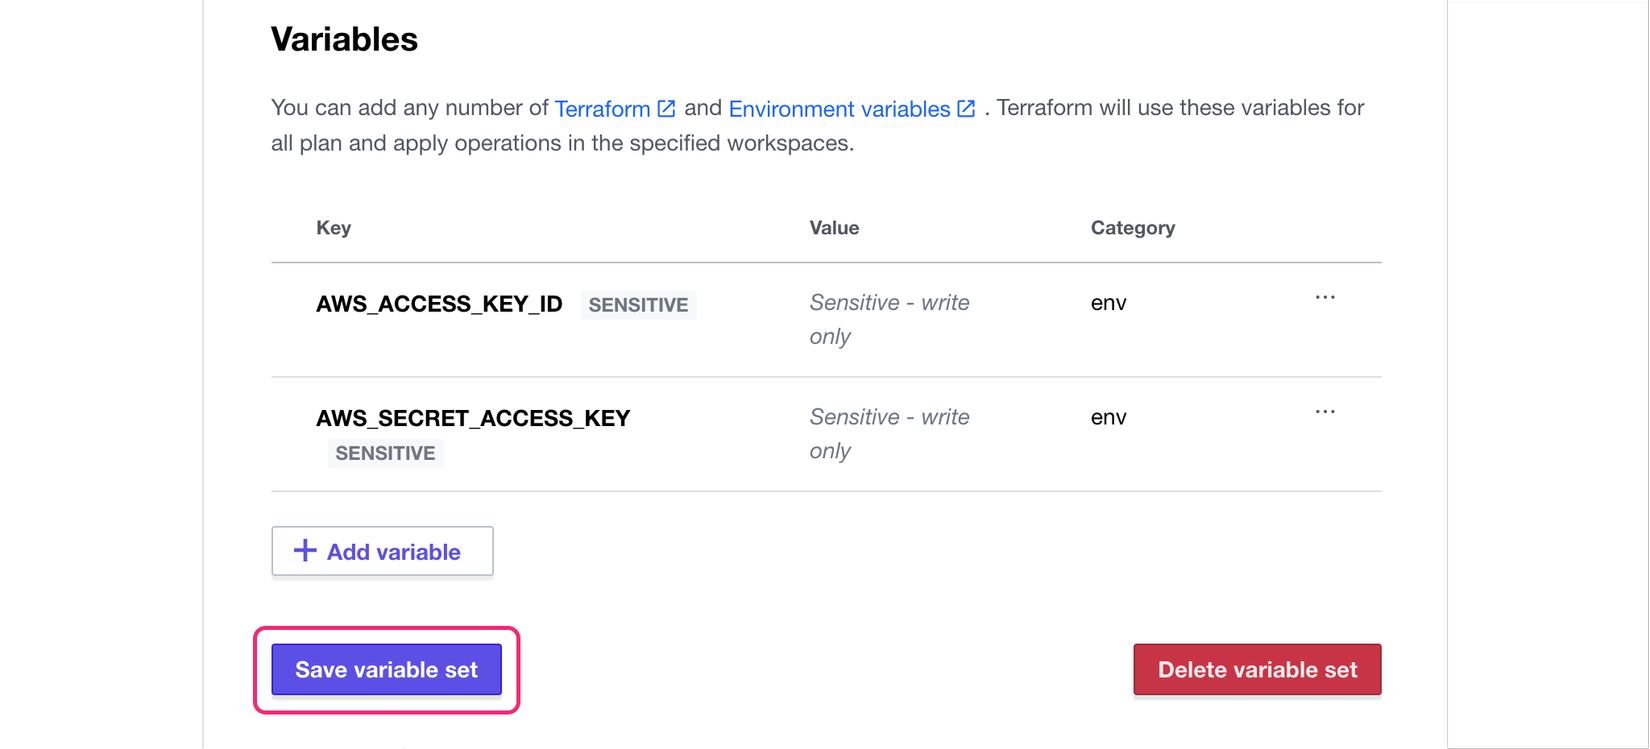Save the variable set
This screenshot has width=1650, height=749.
point(386,669)
